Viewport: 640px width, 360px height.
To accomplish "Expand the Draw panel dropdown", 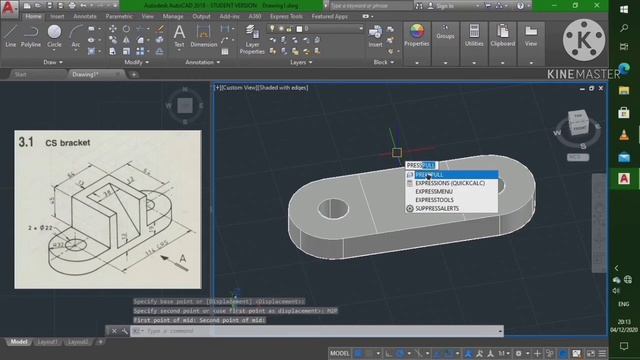I will (x=53, y=62).
